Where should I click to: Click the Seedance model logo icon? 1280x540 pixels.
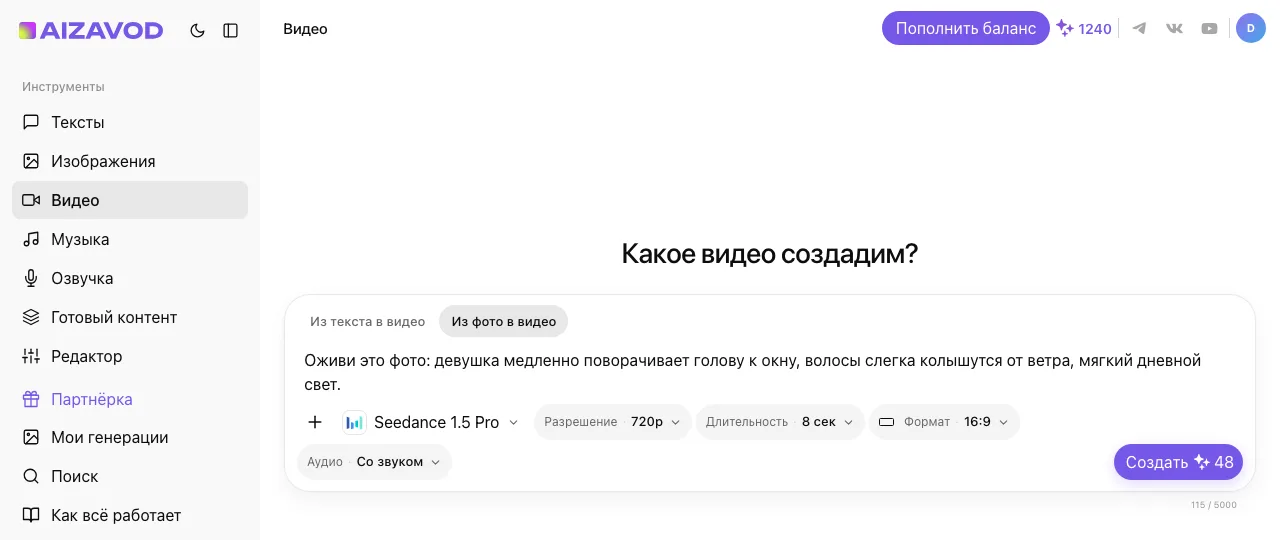click(x=354, y=422)
